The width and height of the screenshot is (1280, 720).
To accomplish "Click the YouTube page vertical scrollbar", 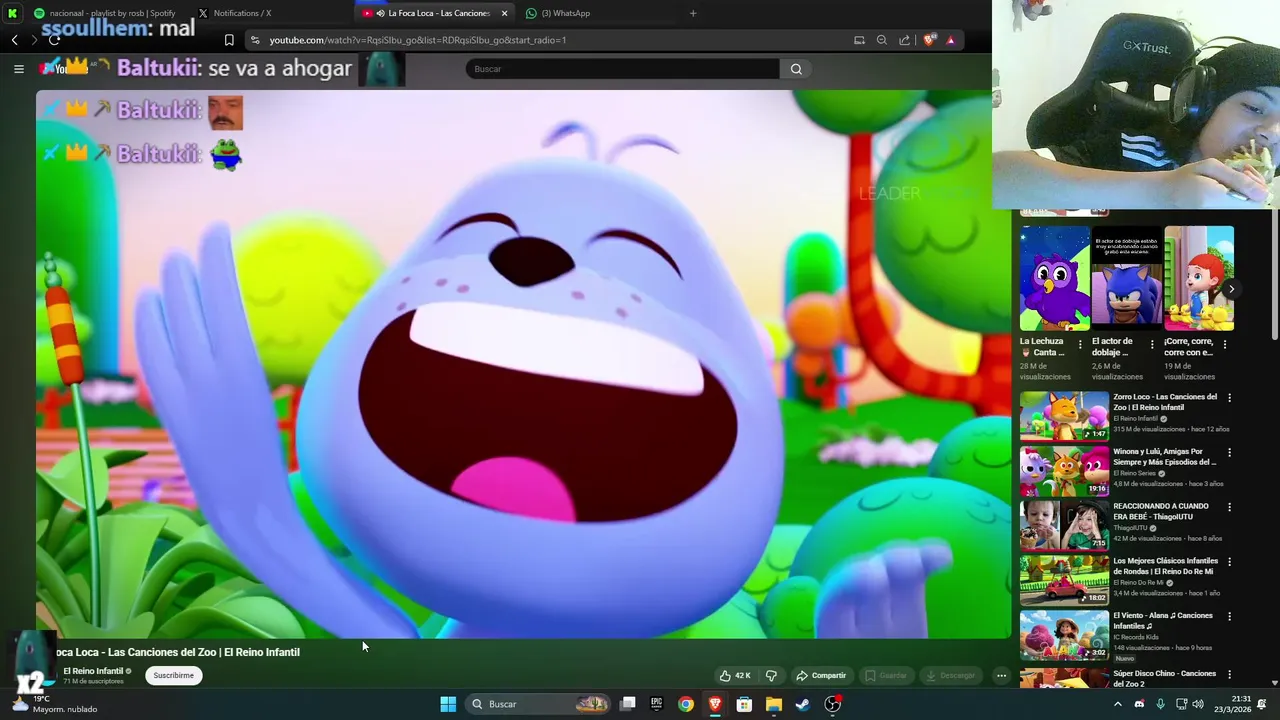I will click(x=1274, y=275).
